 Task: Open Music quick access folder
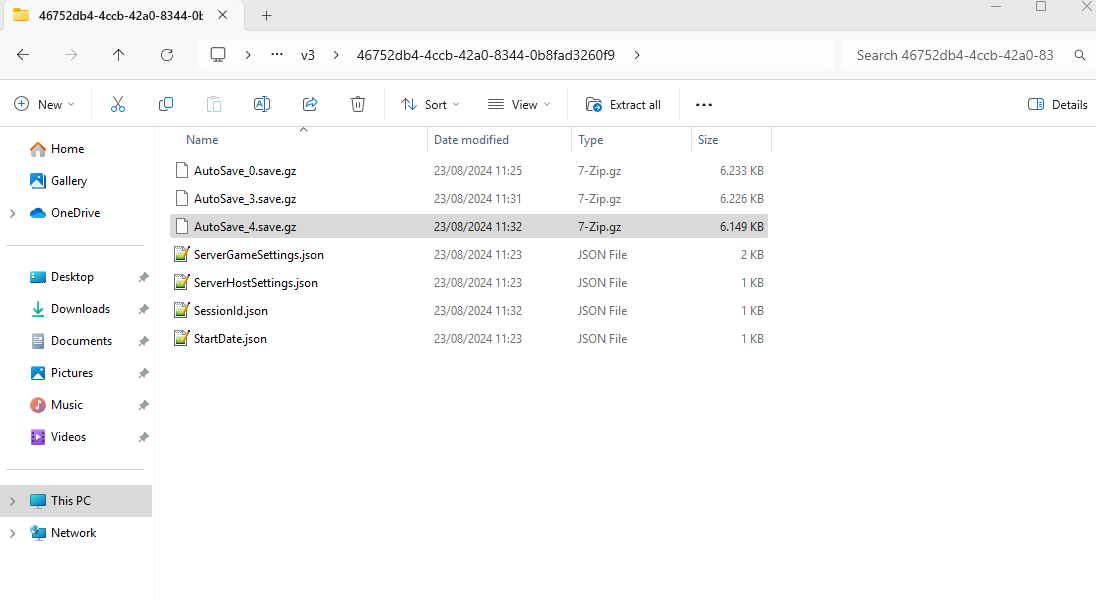66,405
